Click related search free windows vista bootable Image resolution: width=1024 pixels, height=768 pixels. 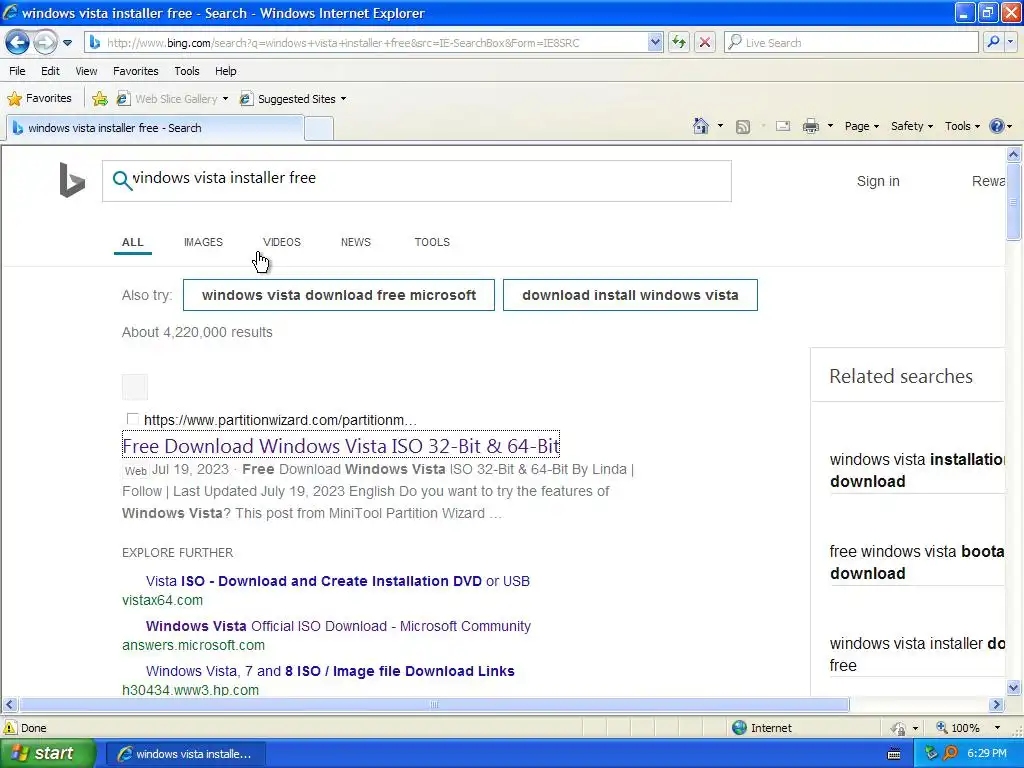[x=917, y=562]
